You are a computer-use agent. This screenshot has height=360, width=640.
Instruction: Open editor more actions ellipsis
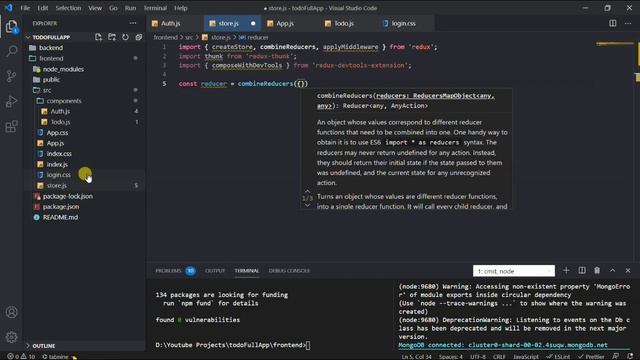(628, 23)
